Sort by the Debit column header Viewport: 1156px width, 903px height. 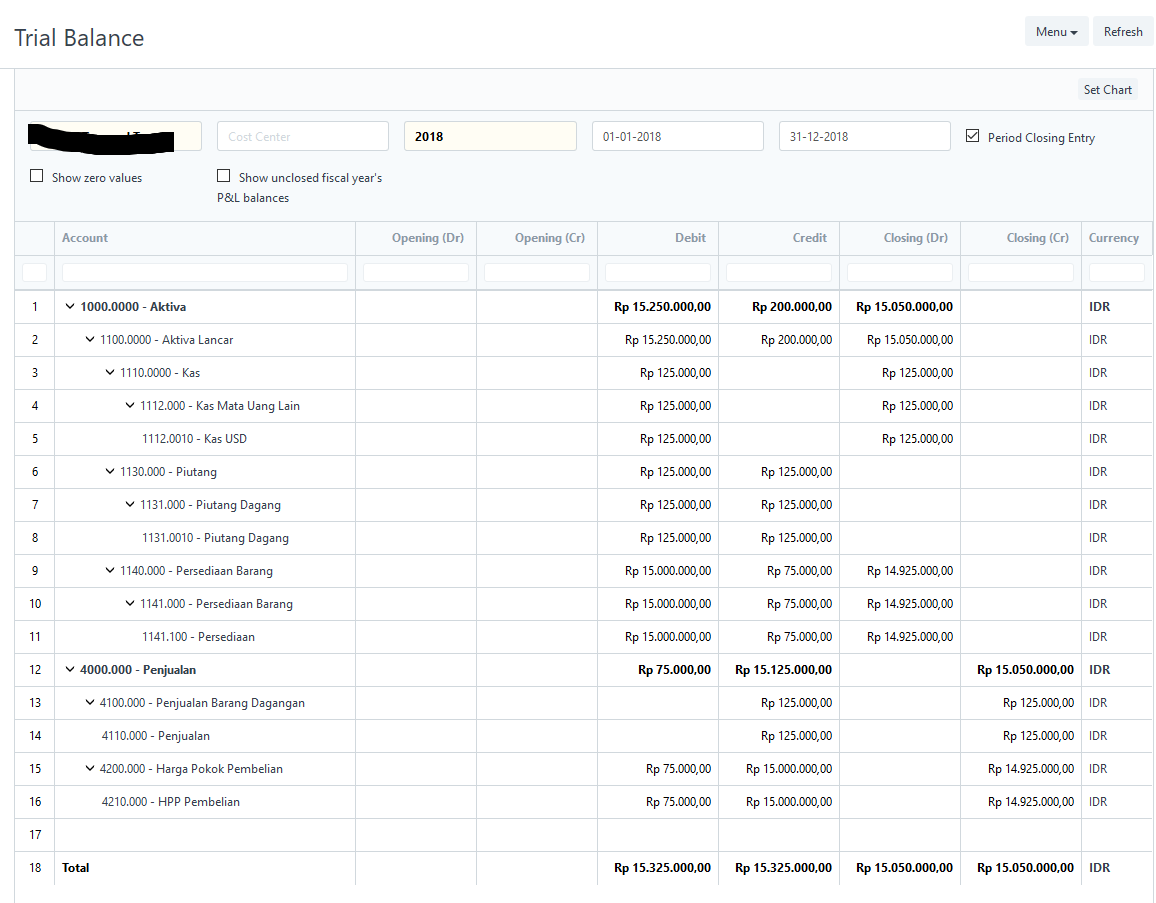pos(690,238)
